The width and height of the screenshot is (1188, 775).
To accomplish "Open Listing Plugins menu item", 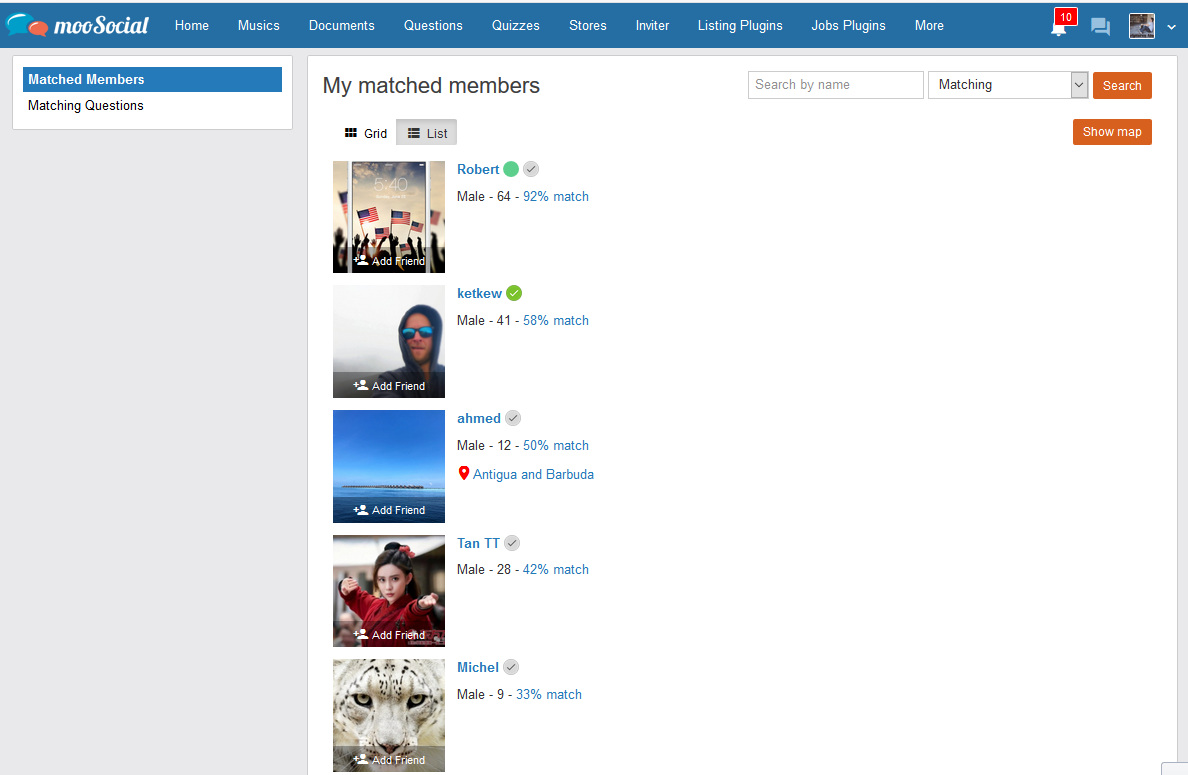I will coord(739,25).
